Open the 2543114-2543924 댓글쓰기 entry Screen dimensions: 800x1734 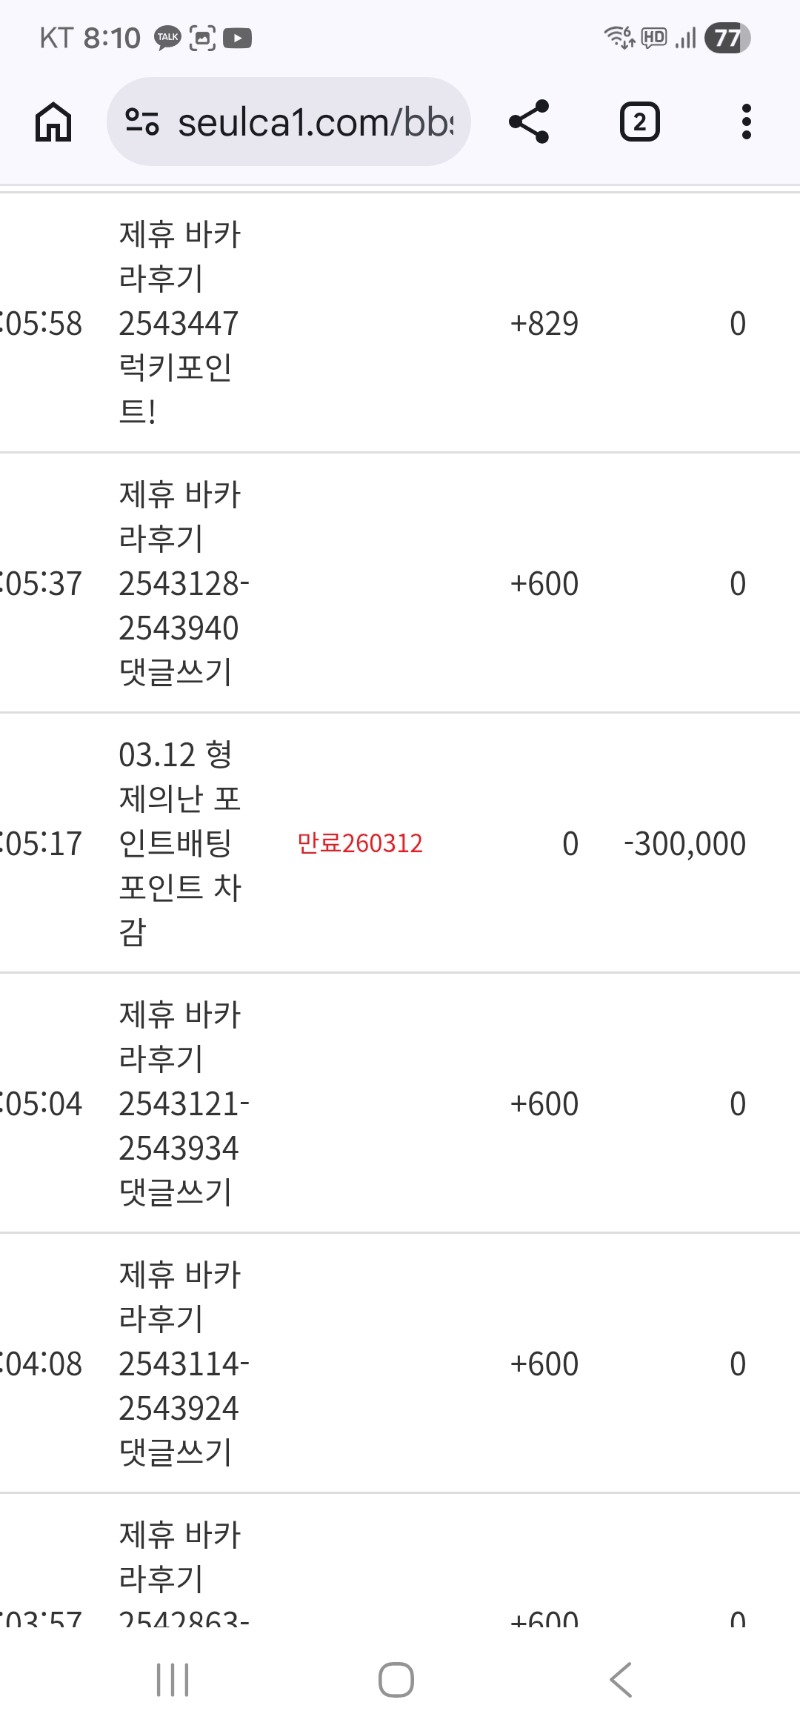183,1363
